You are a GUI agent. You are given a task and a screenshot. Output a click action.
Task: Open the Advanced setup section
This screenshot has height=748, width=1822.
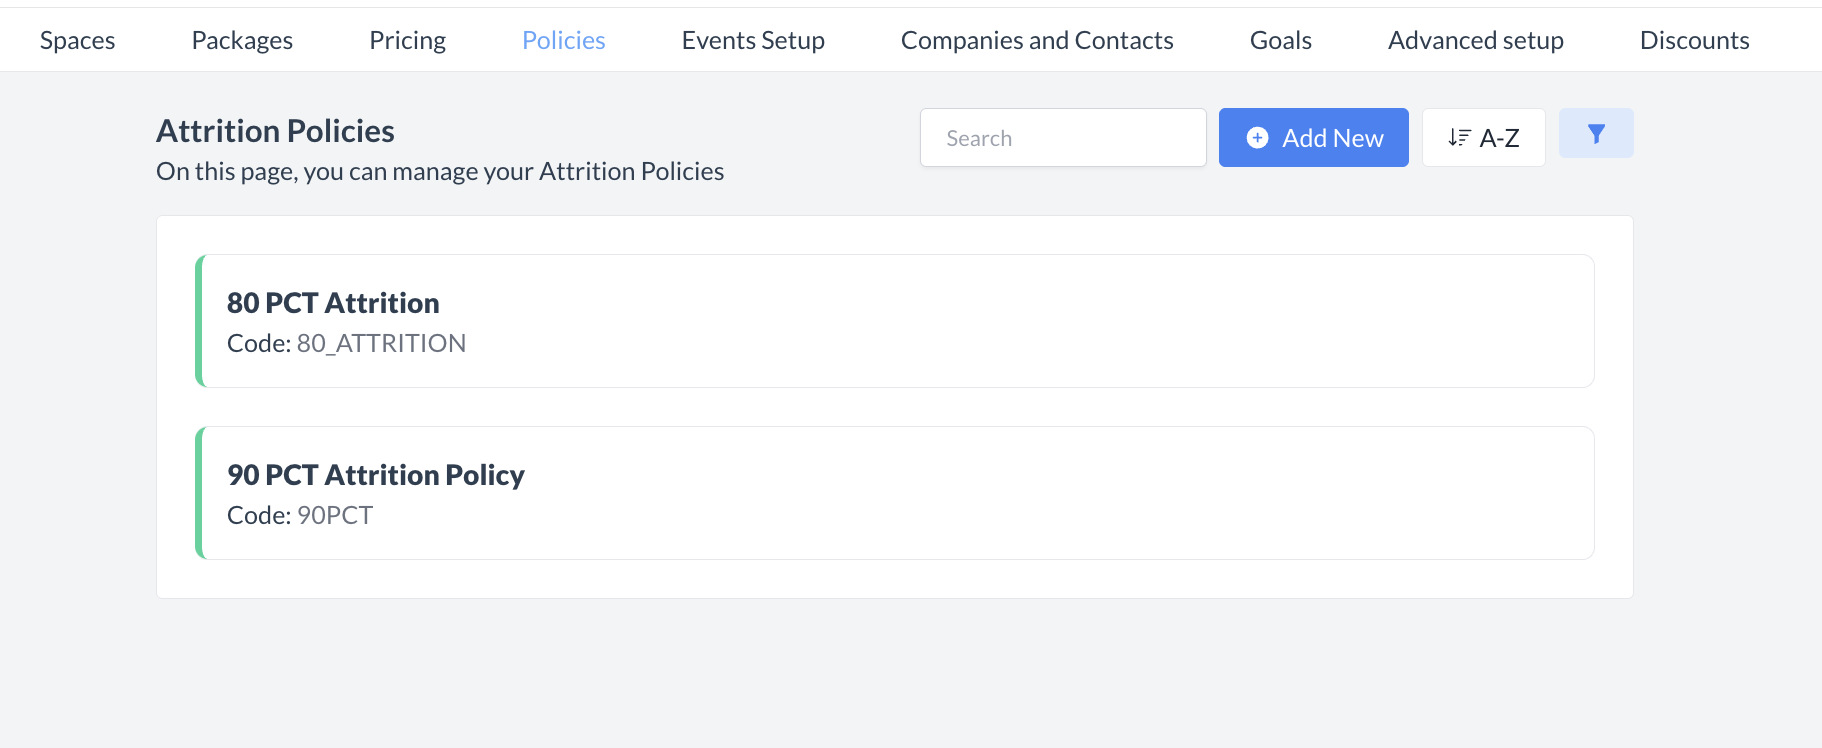tap(1476, 39)
